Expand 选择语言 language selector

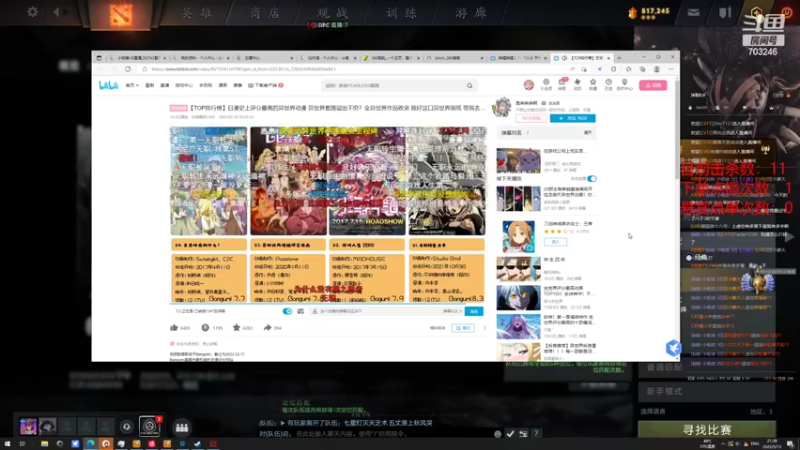(x=653, y=411)
